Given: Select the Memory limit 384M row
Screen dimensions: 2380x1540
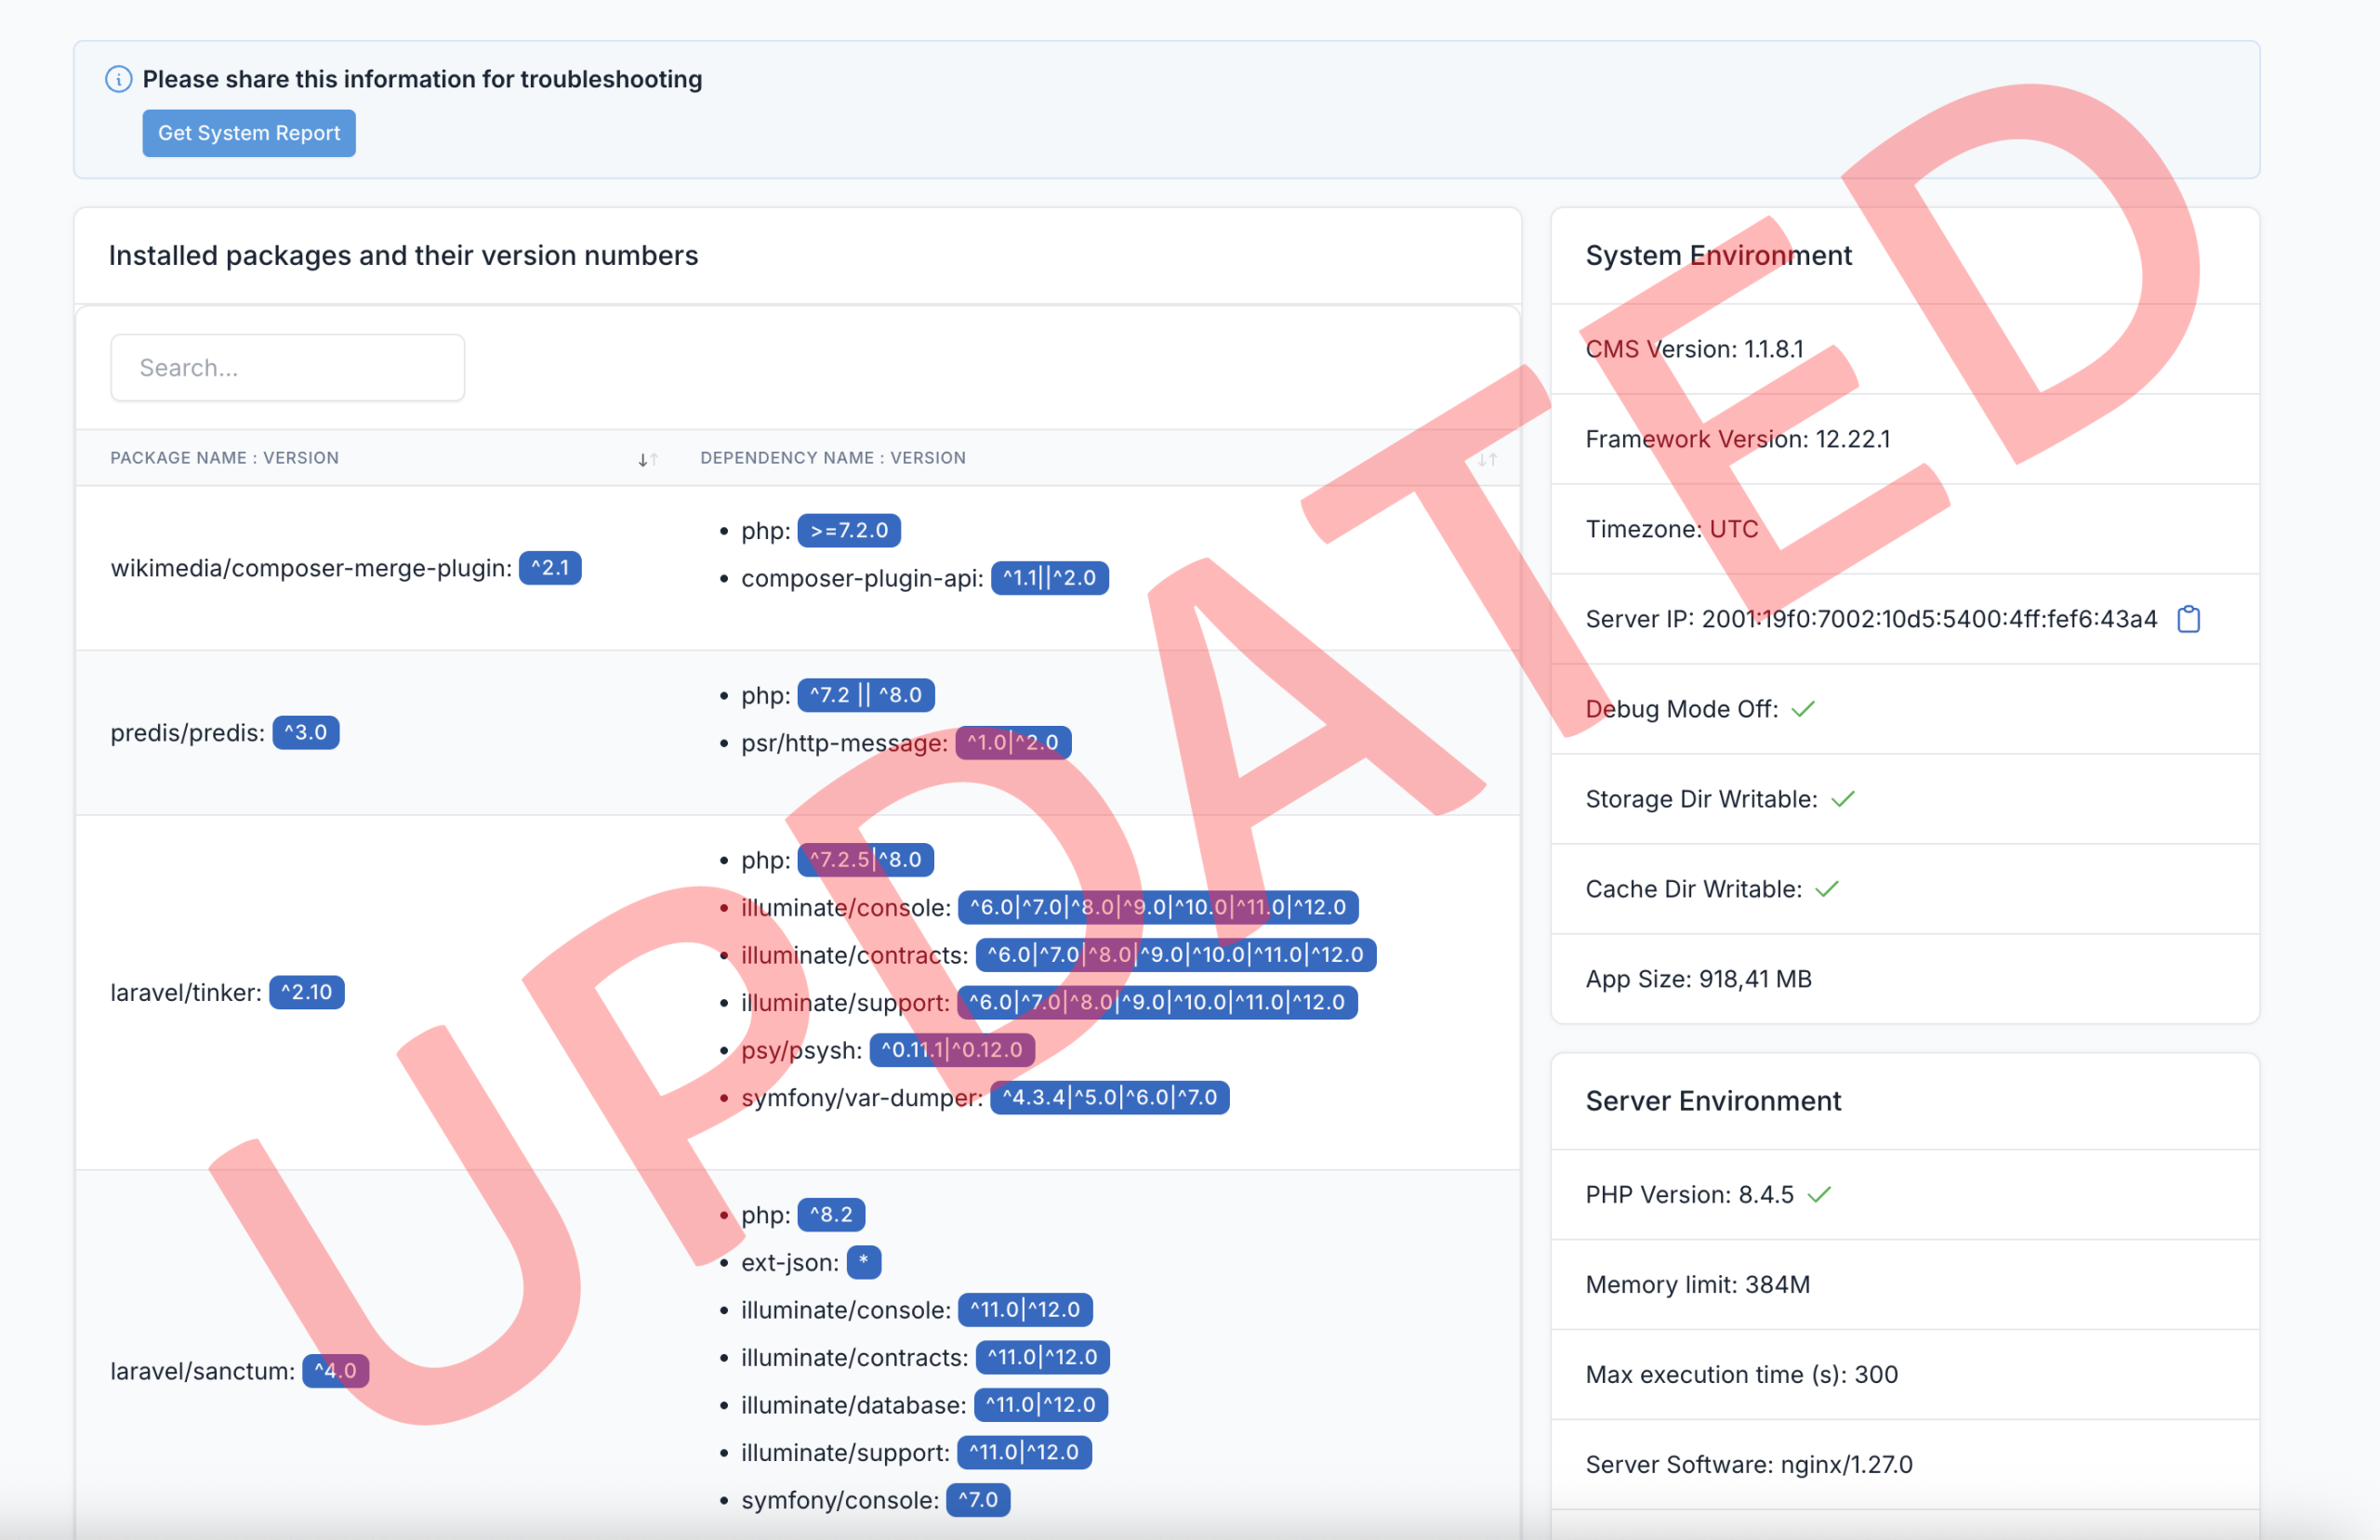Looking at the screenshot, I should (x=1905, y=1285).
